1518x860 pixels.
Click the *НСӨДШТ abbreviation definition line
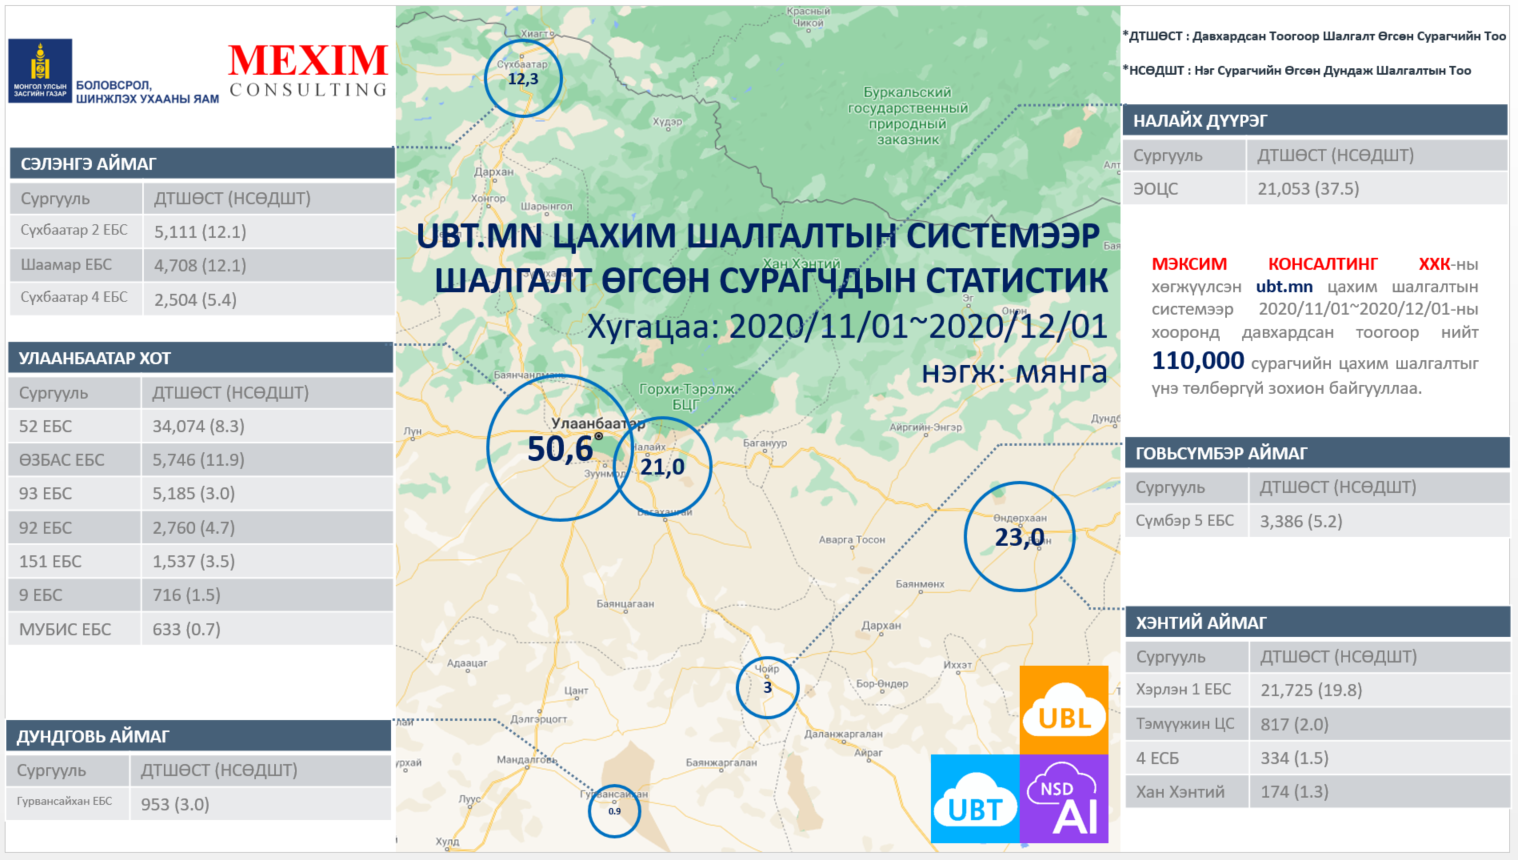pos(1297,70)
